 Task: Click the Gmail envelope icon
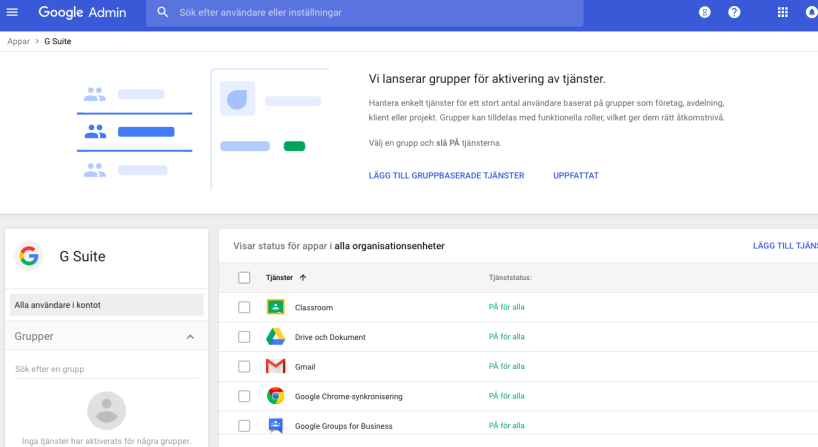(275, 366)
